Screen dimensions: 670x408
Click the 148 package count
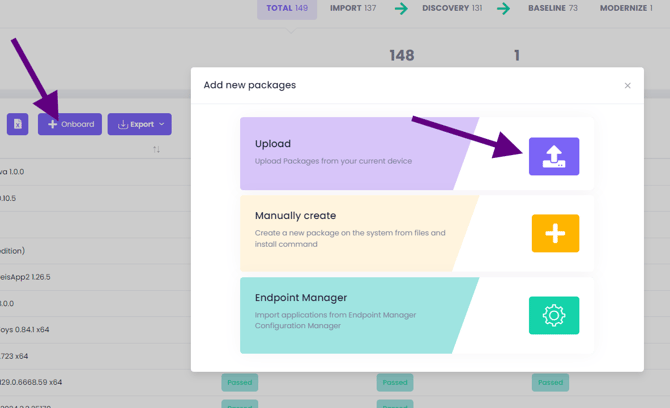(402, 56)
